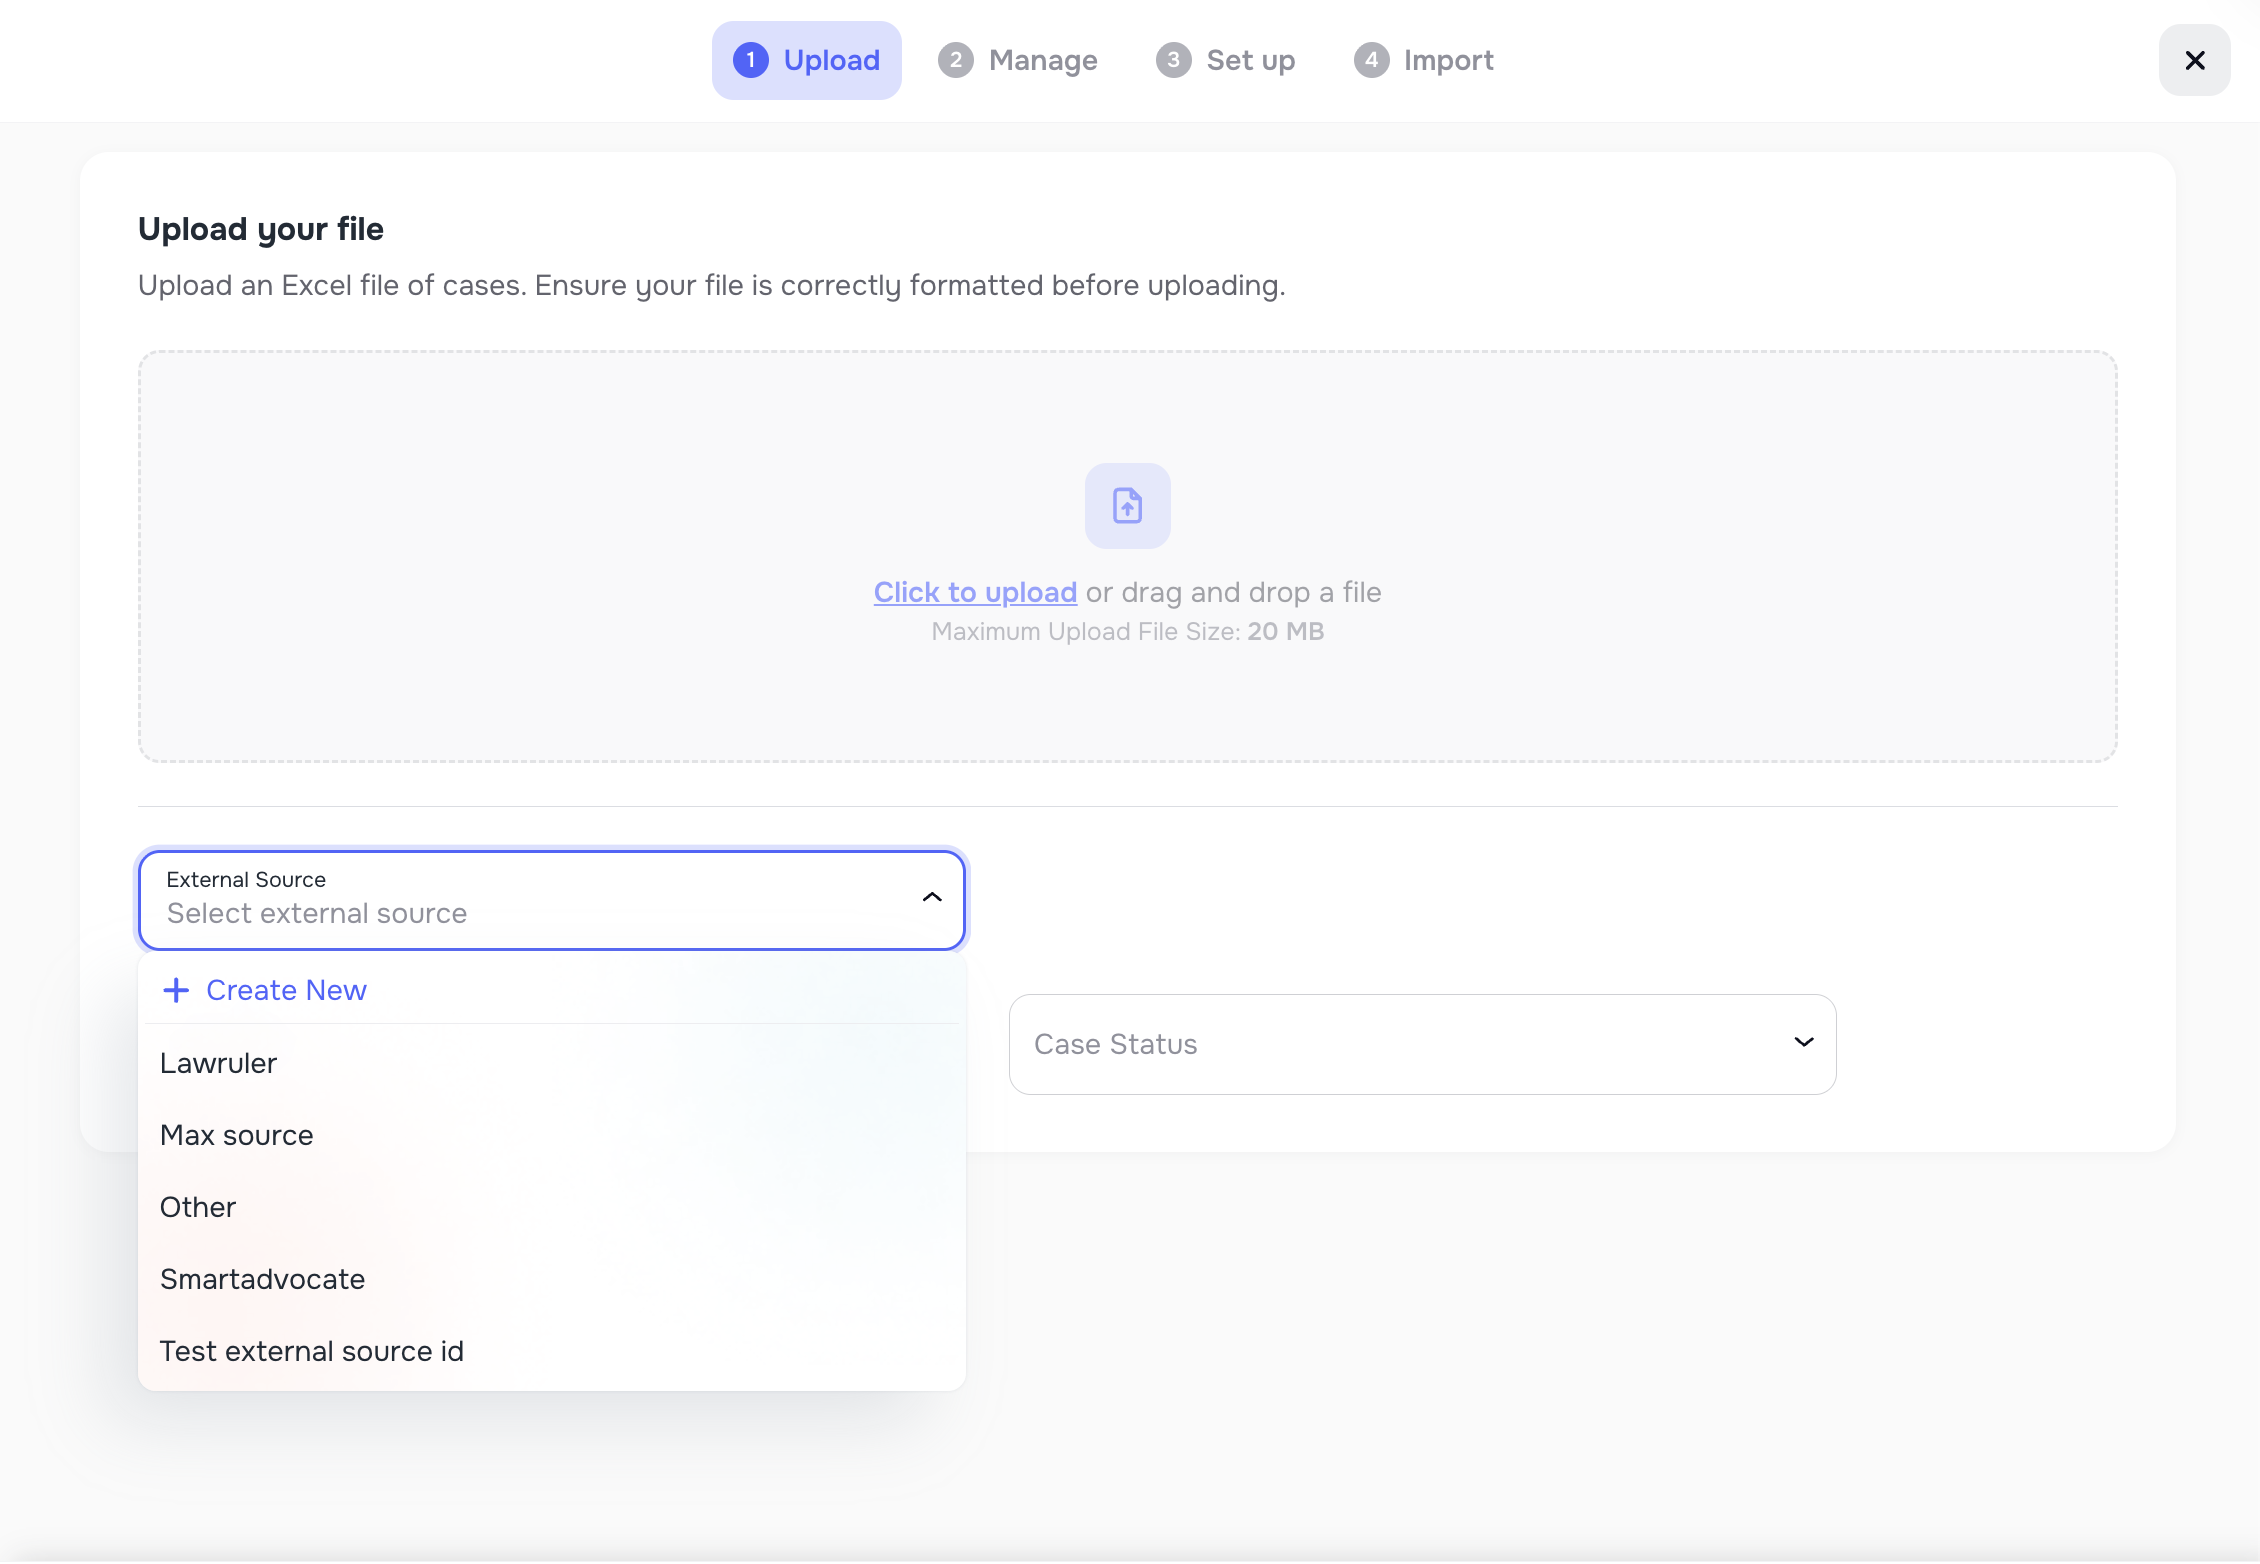Viewport: 2260px width, 1564px height.
Task: Expand the Case Status selector chevron
Action: tap(1803, 1042)
